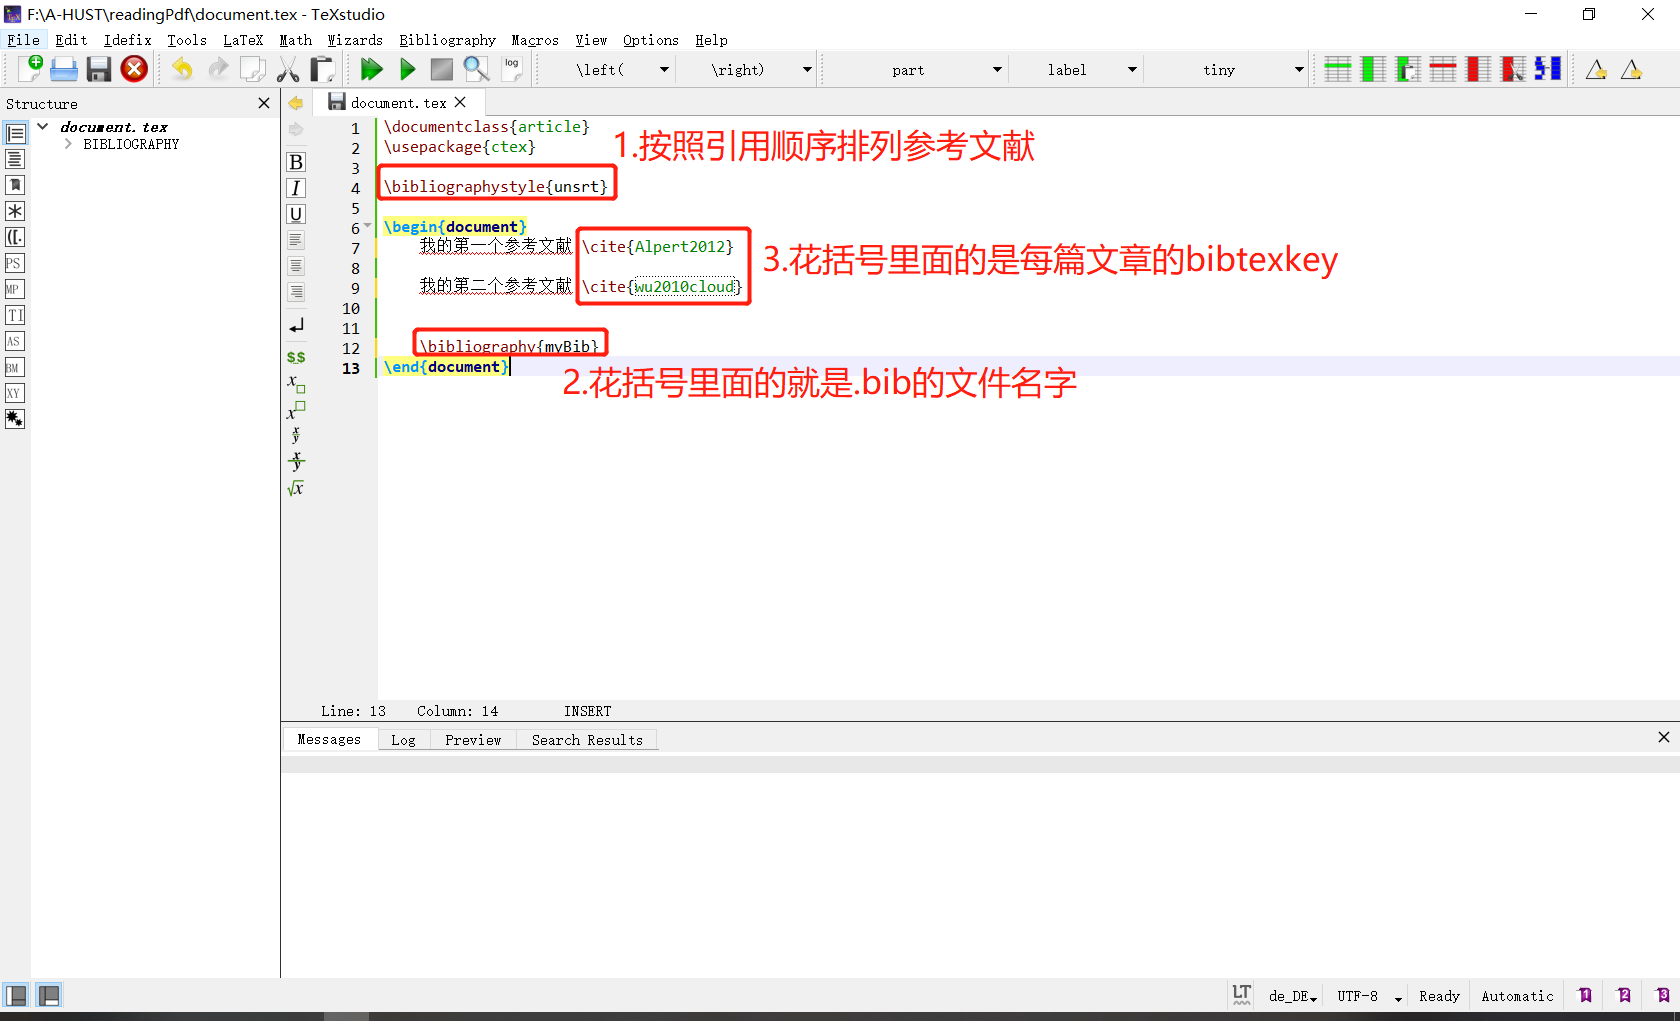
Task: Insert inline math with the $$ button
Action: tap(295, 356)
